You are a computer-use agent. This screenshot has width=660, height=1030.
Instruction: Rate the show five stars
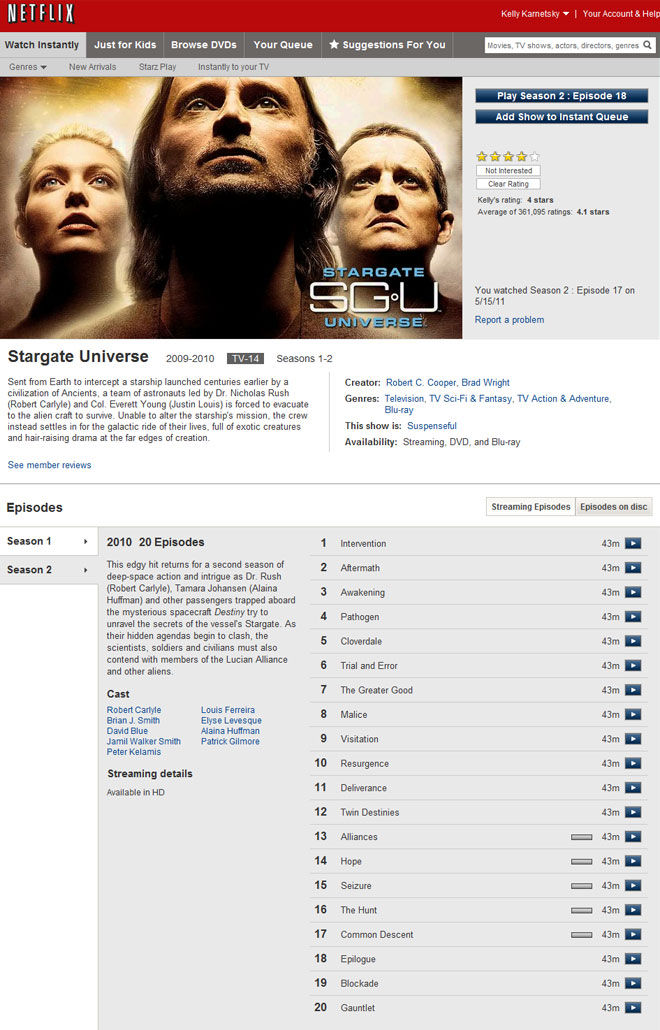[535, 156]
